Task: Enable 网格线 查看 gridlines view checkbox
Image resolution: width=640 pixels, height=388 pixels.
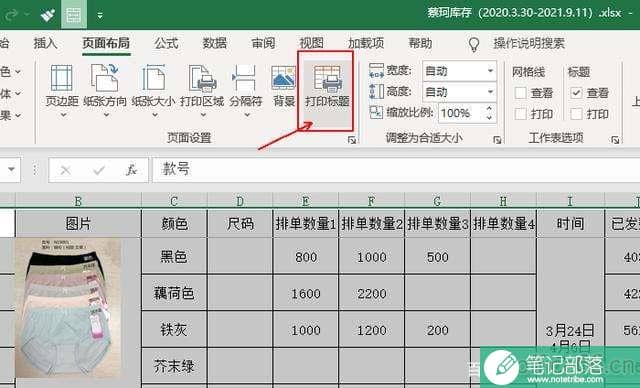Action: (x=520, y=93)
